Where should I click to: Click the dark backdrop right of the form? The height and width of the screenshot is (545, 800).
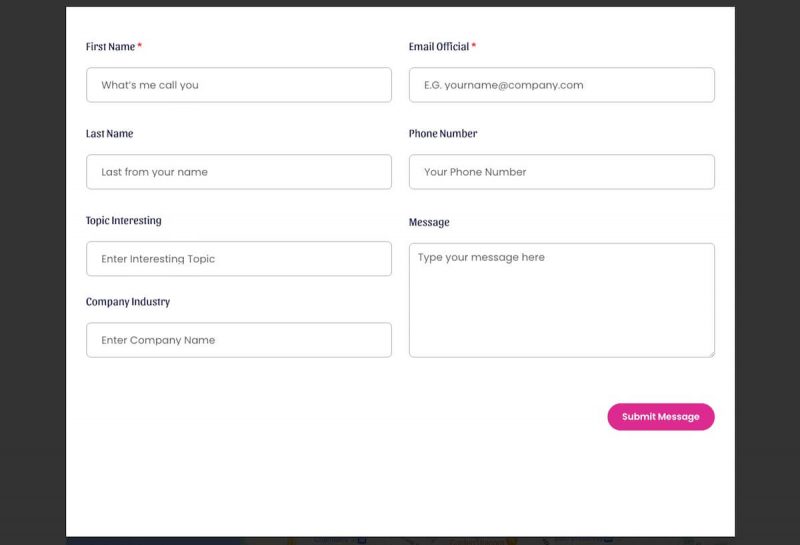click(x=767, y=270)
